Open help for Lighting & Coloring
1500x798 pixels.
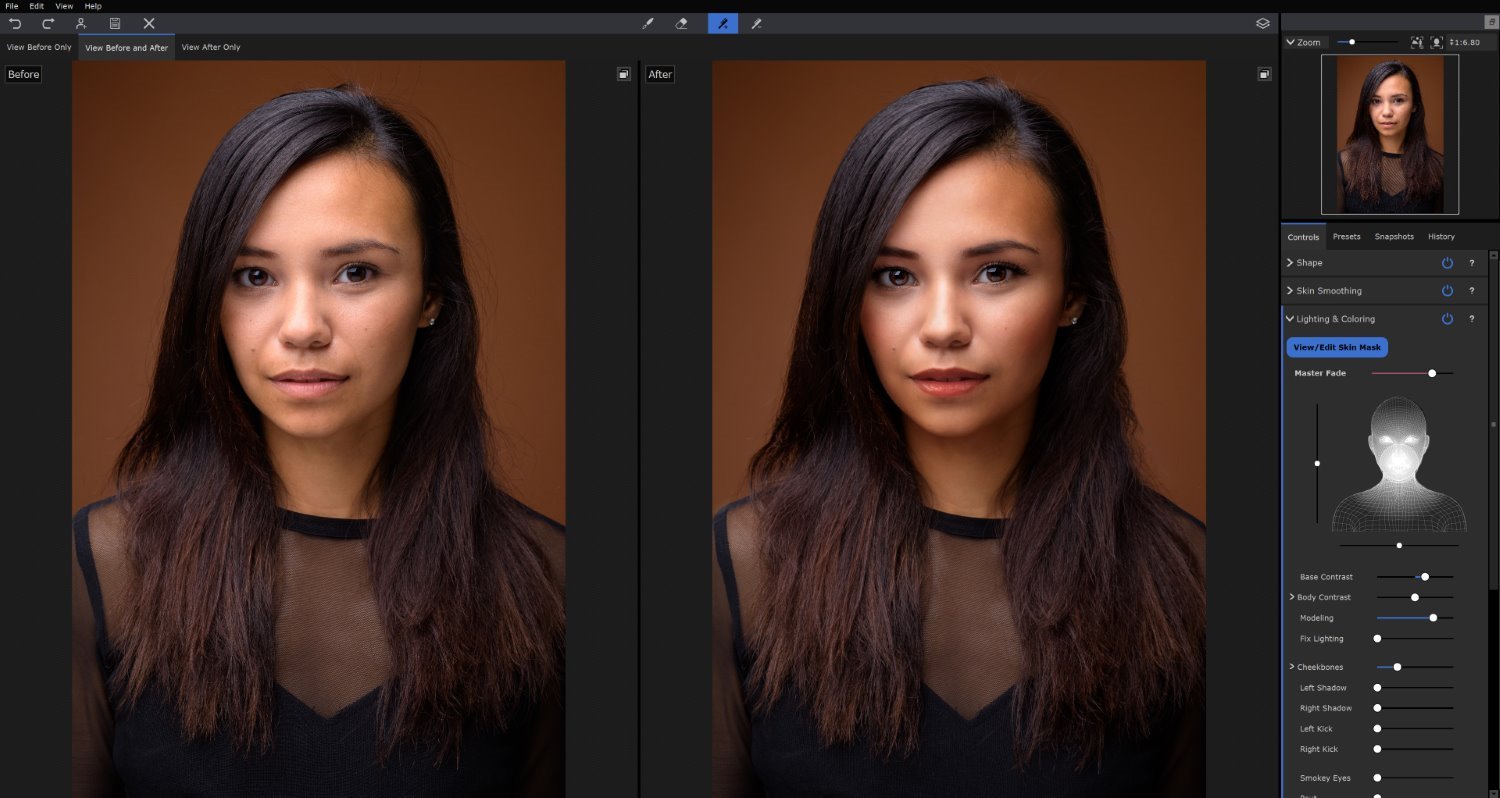point(1472,319)
